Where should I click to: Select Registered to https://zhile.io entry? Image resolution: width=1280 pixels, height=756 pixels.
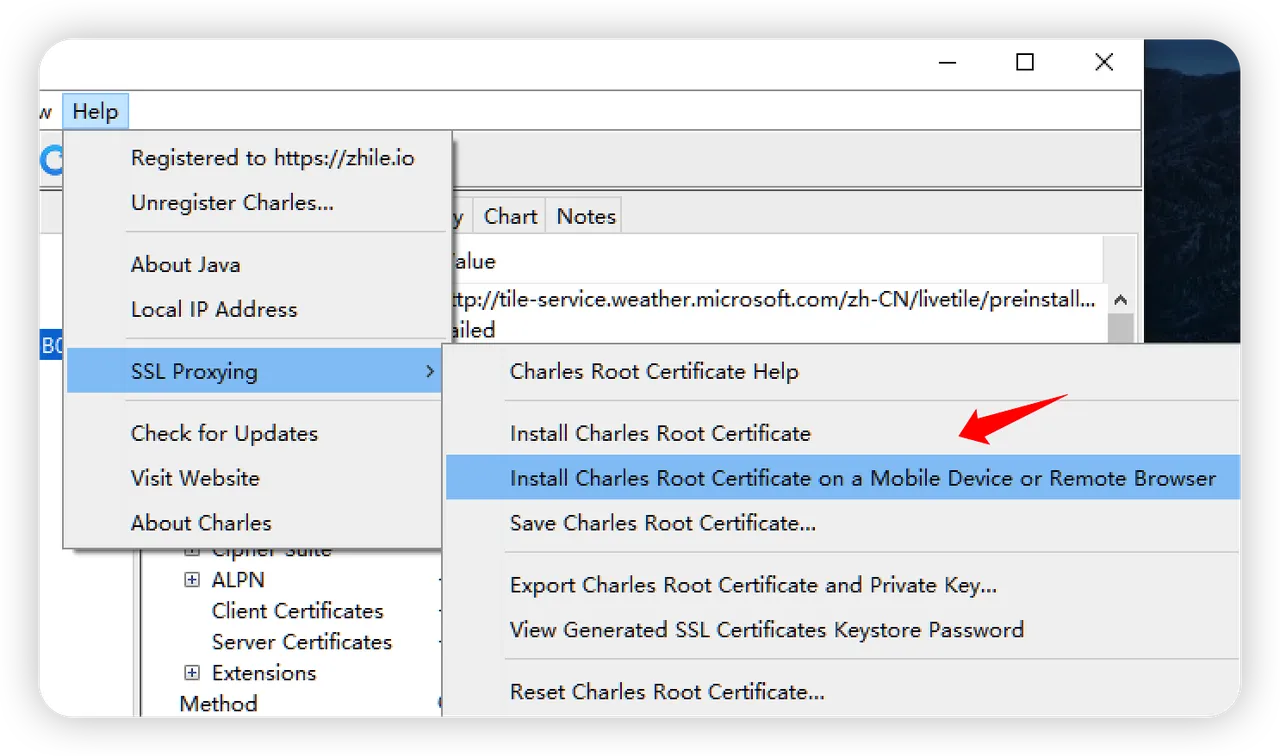click(x=272, y=158)
